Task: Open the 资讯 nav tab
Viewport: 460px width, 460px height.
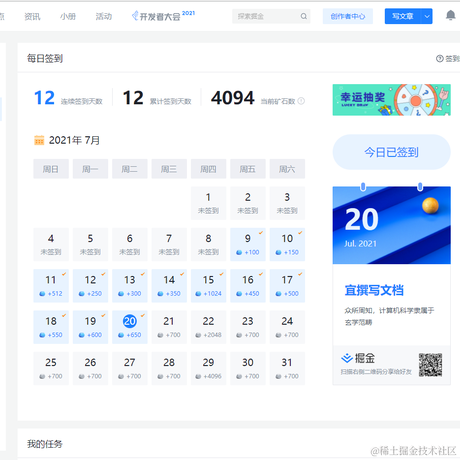Action: coord(32,16)
